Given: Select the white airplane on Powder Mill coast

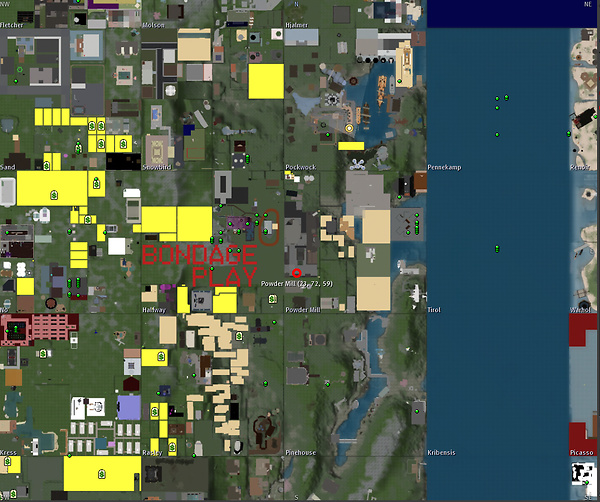Looking at the screenshot, I should pos(417,293).
